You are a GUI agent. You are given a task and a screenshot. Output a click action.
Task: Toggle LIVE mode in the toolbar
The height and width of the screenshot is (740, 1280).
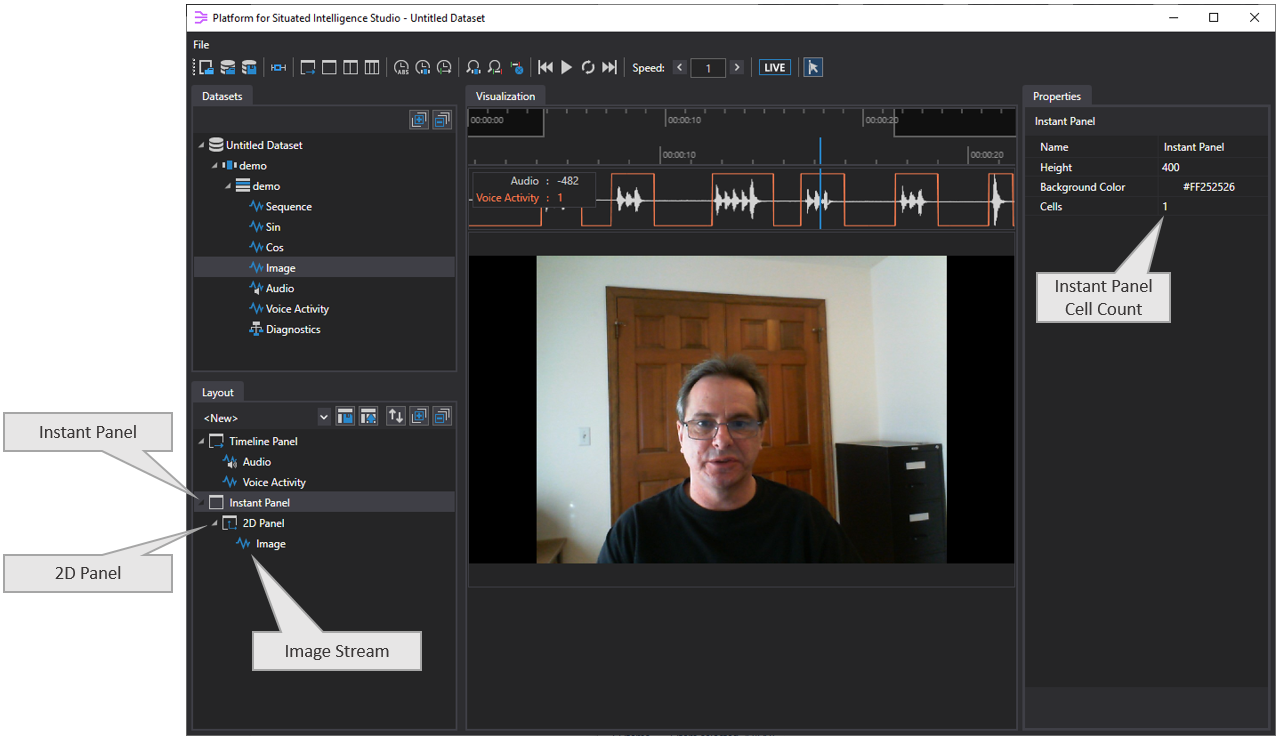774,67
